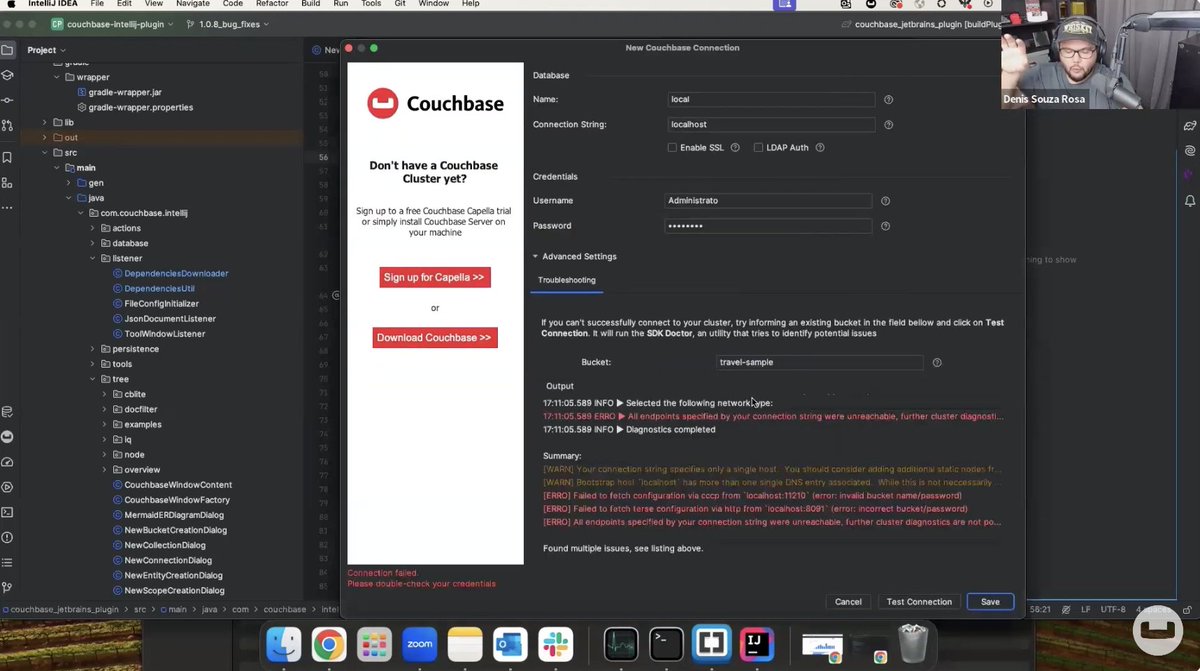Open the Gradle elephant icon on right sidebar
The image size is (1200, 671).
[x=1190, y=126]
